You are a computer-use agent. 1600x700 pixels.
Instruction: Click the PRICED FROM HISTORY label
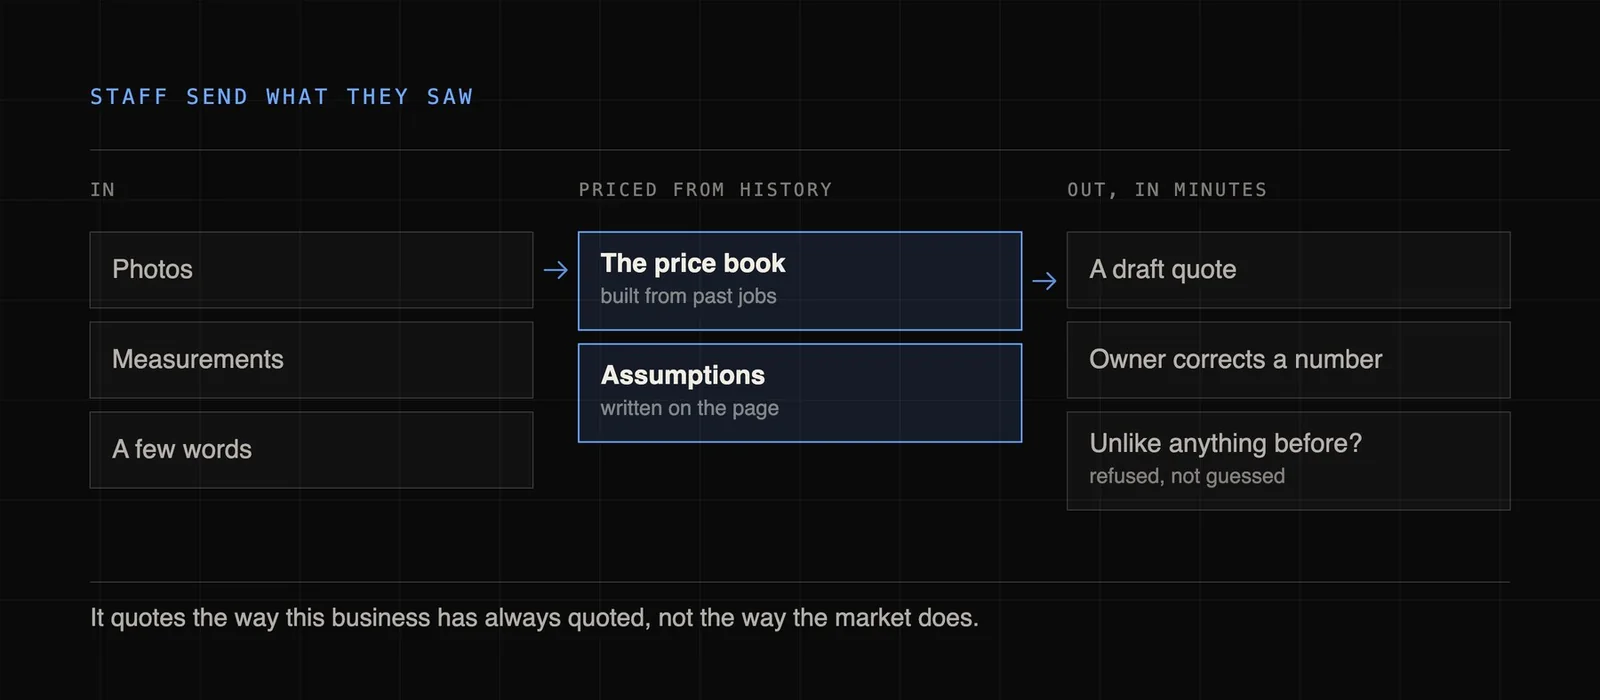pos(705,190)
